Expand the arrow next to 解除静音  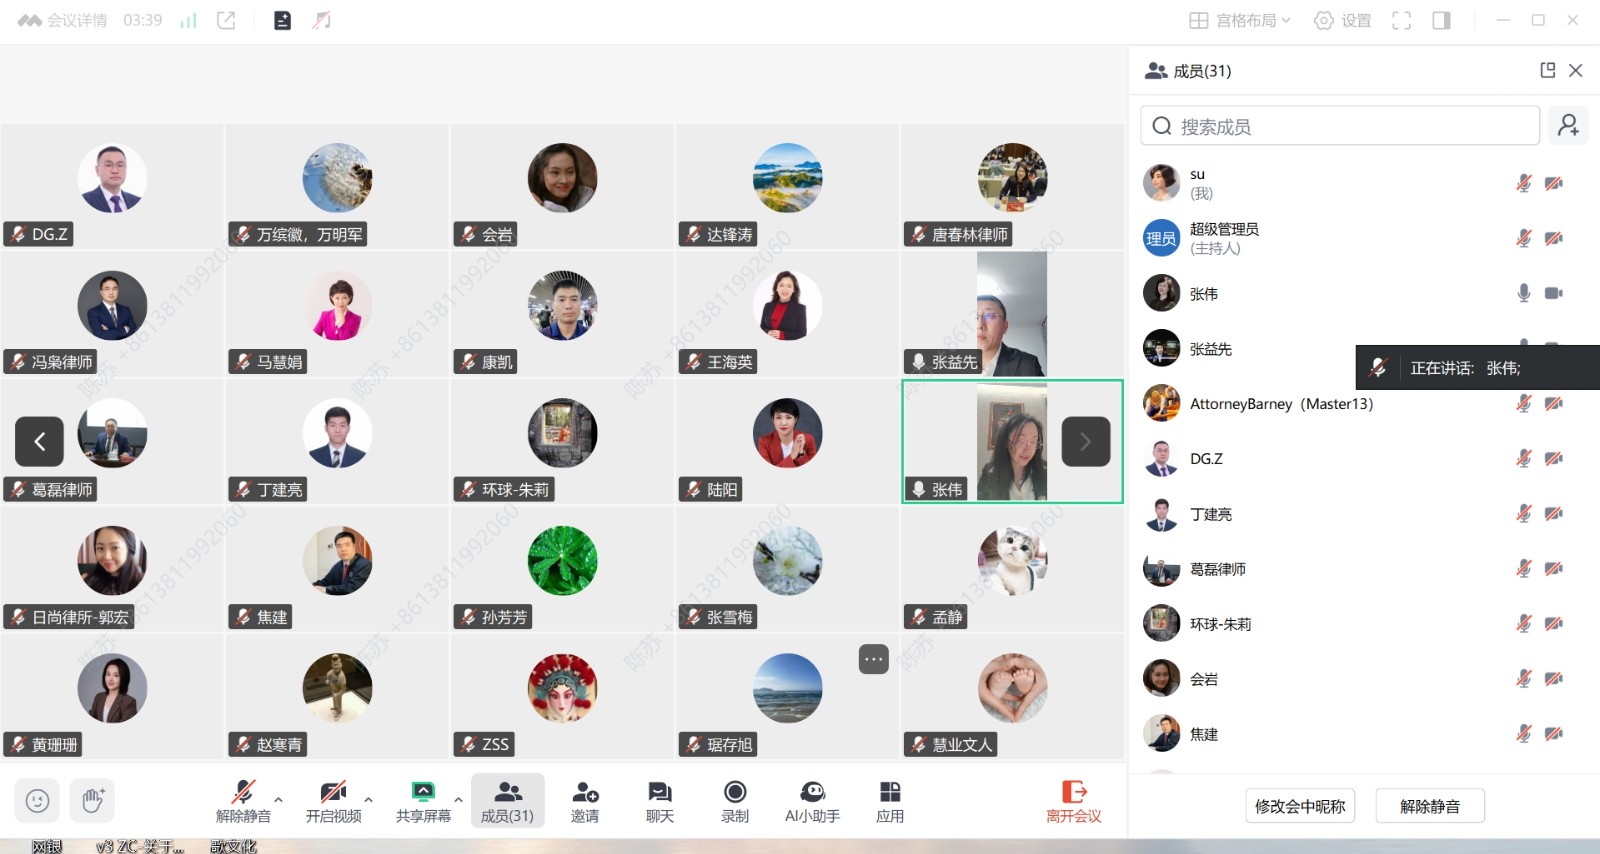point(279,799)
